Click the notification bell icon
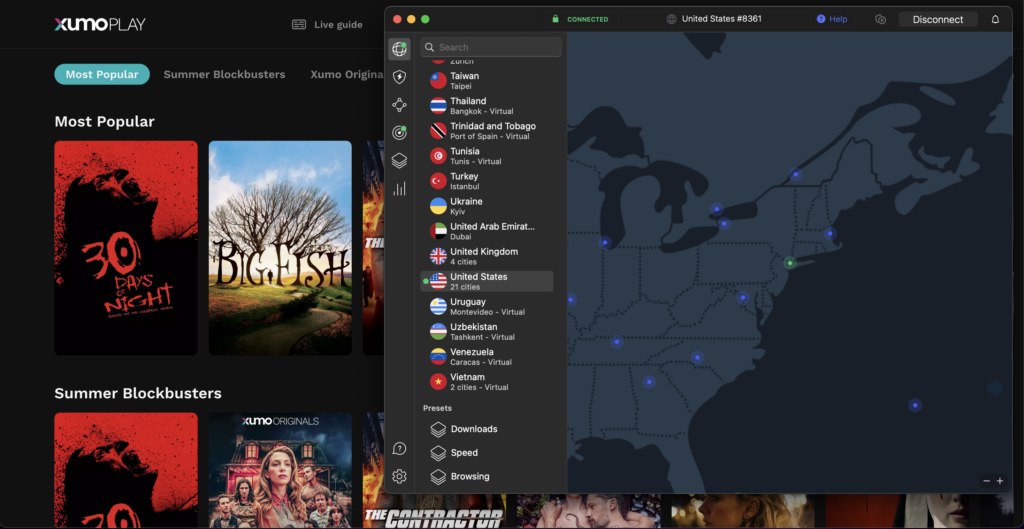The height and width of the screenshot is (529, 1024). click(x=995, y=19)
